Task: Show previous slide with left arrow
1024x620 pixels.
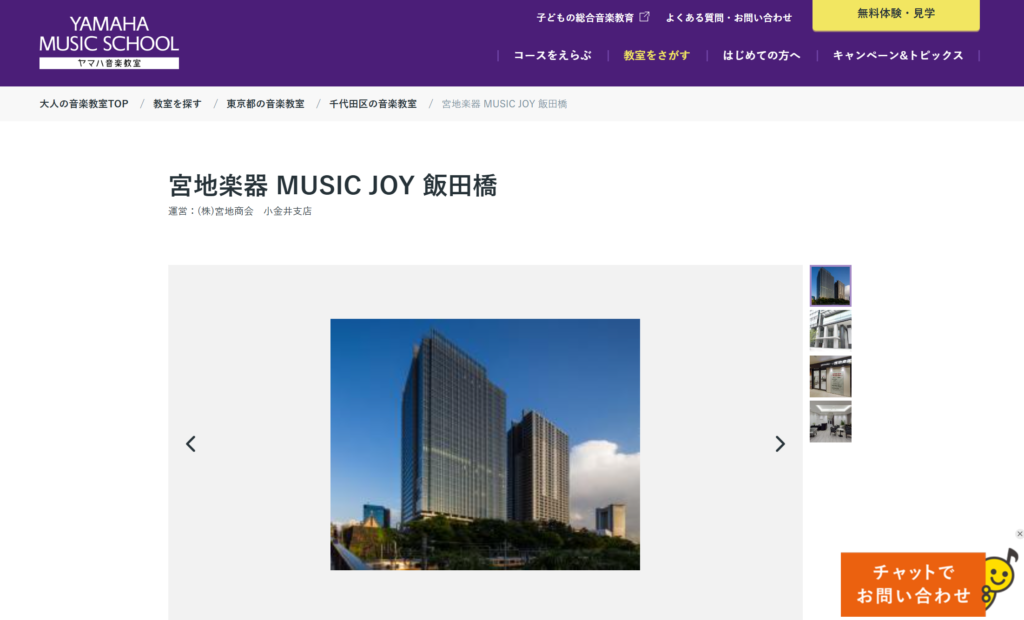Action: point(191,444)
